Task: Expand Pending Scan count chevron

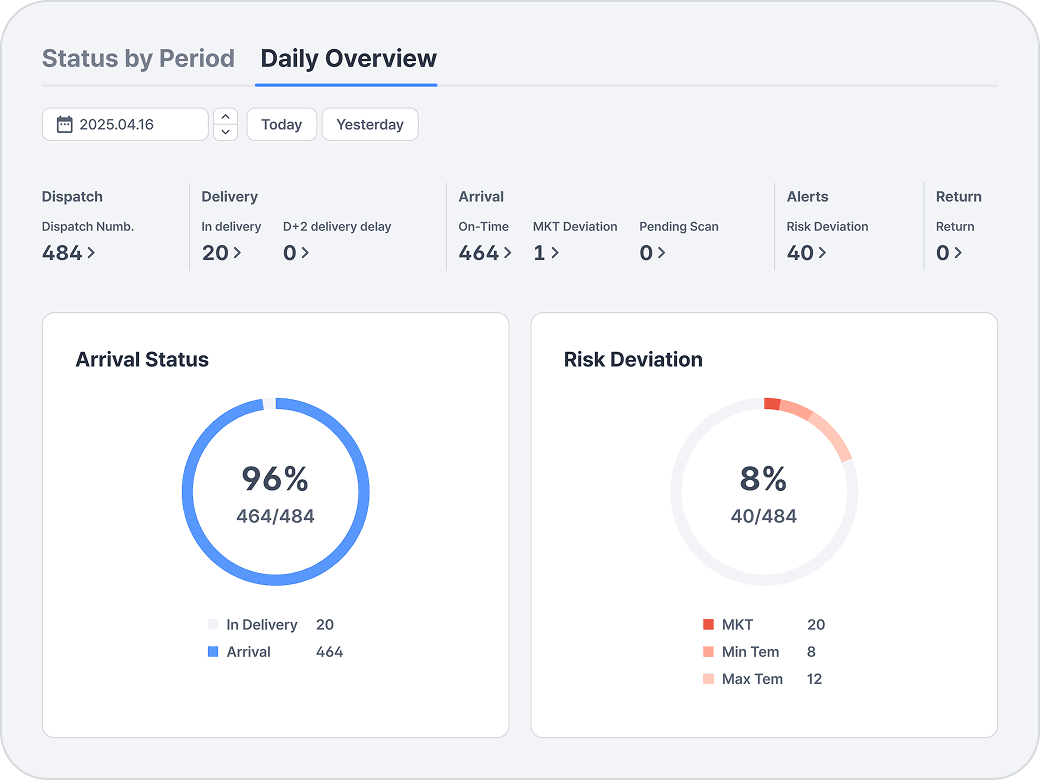Action: coord(662,253)
